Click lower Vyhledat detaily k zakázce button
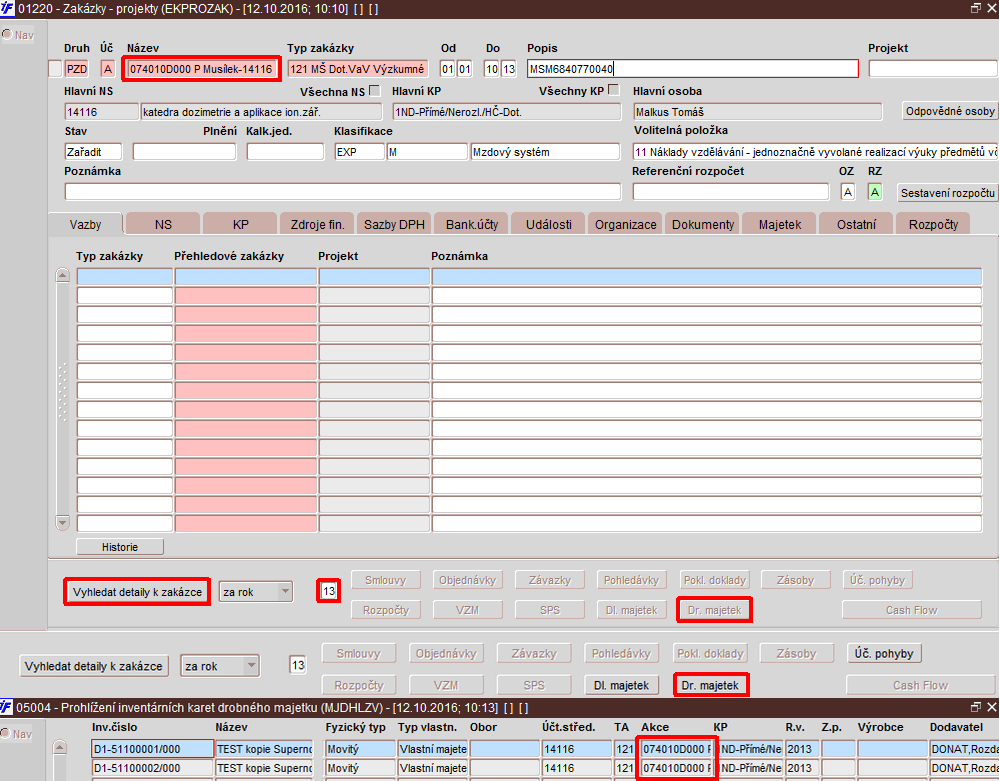This screenshot has height=781, width=999. point(94,666)
